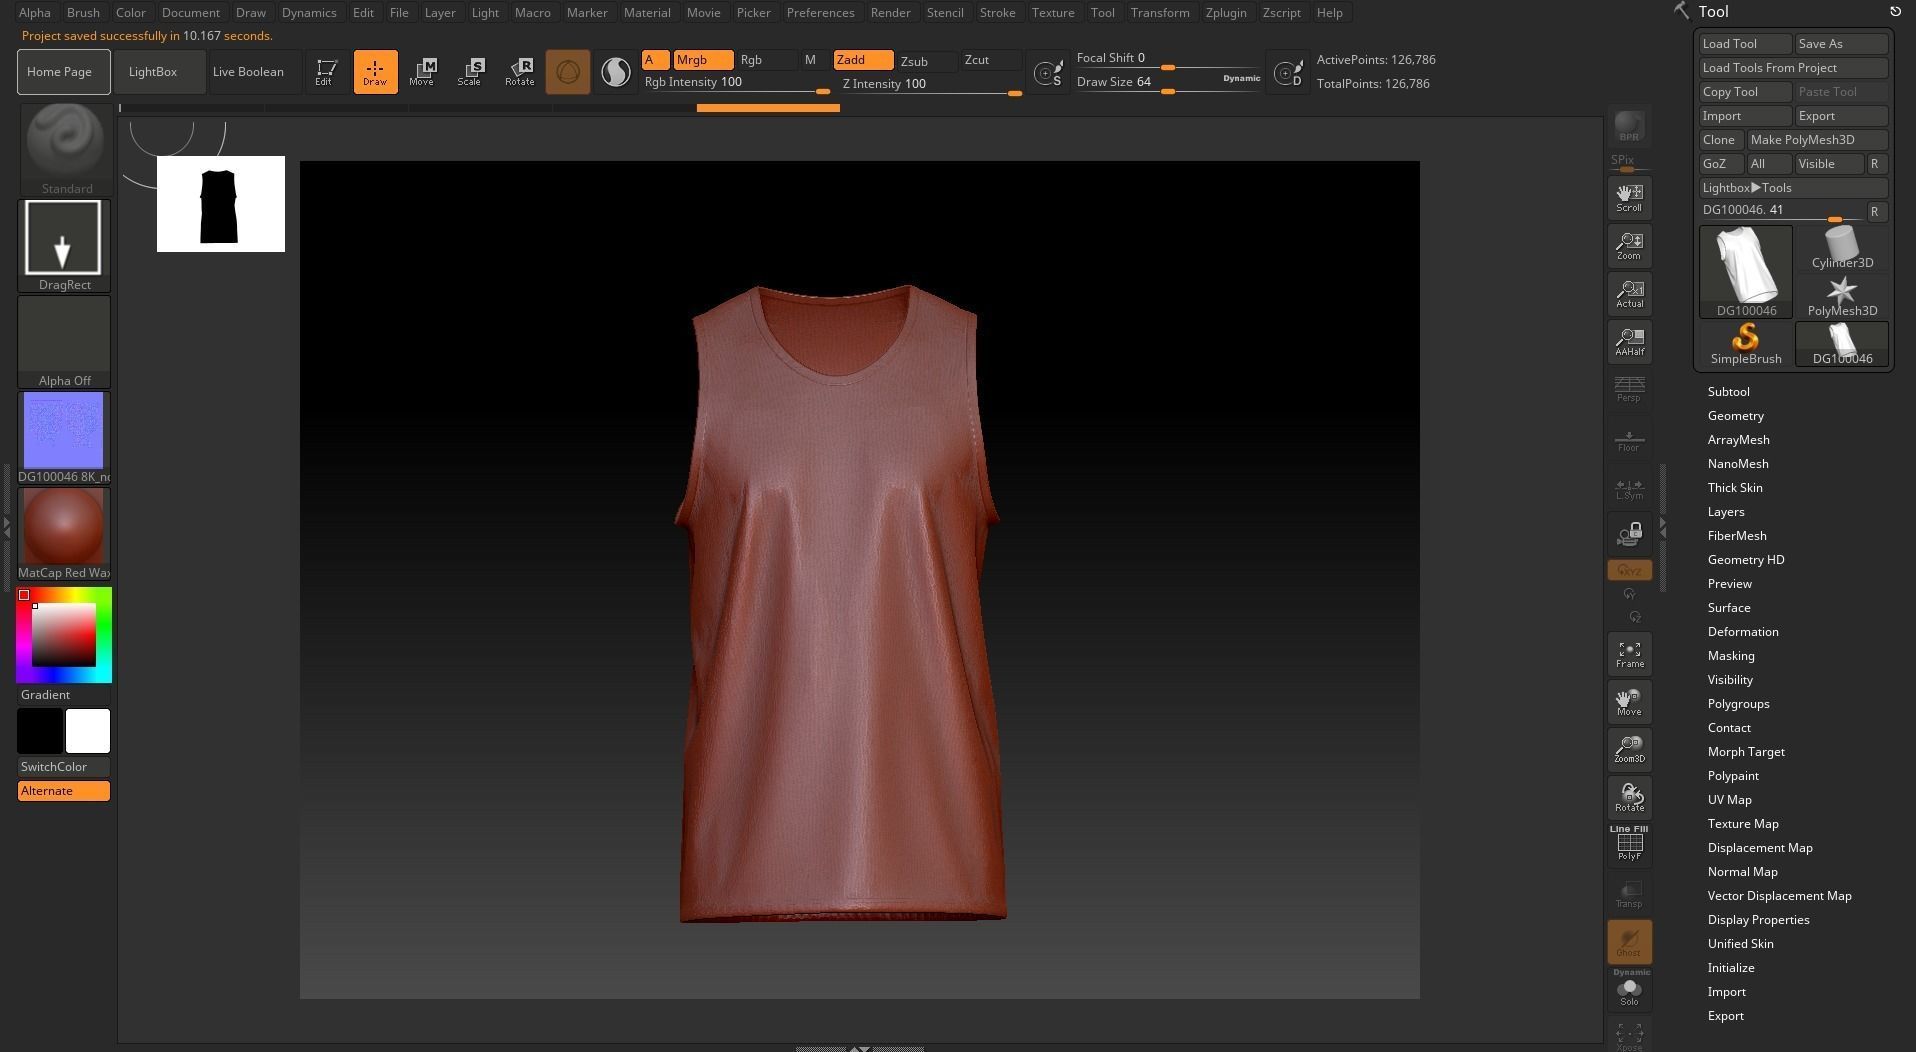Set canvas to Actual size

tap(1629, 293)
